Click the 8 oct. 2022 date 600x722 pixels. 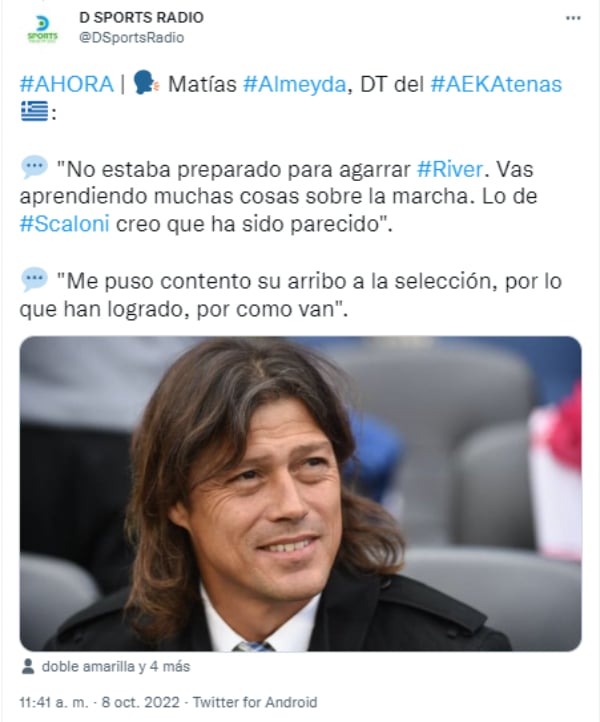coord(140,702)
